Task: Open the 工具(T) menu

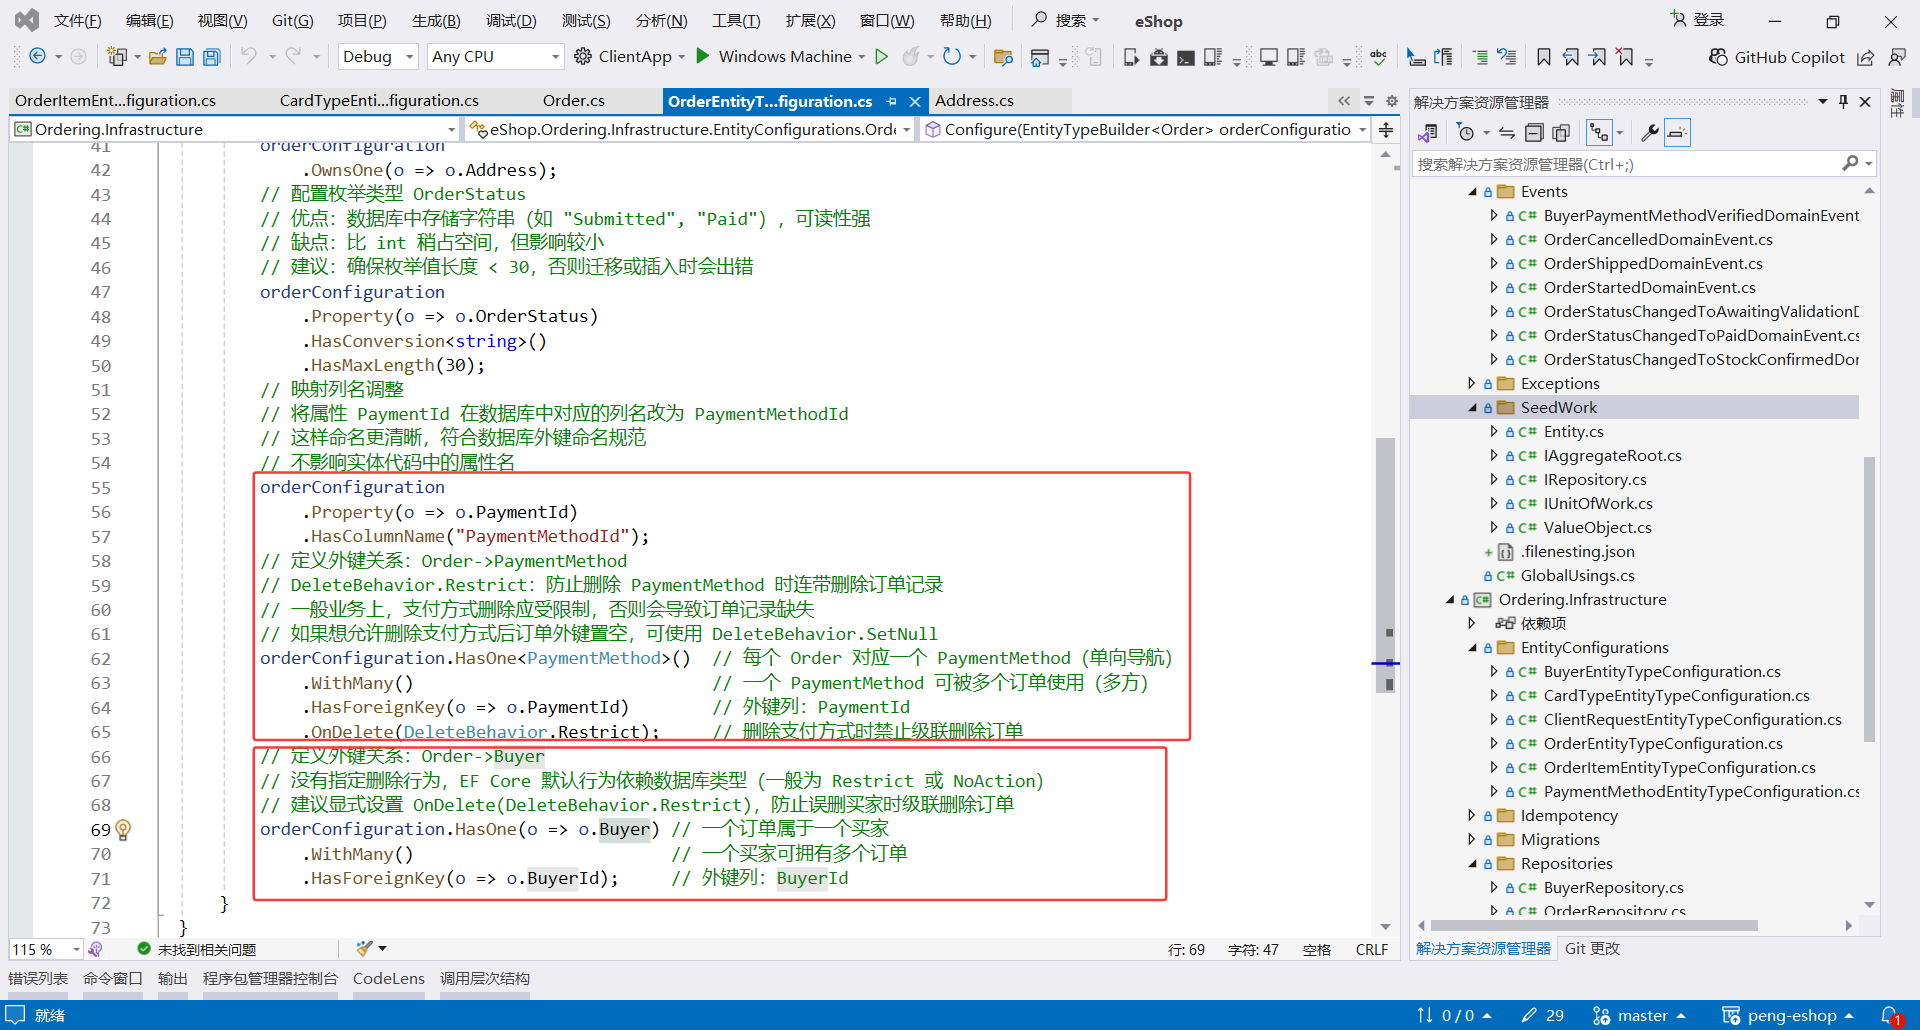Action: pos(736,20)
